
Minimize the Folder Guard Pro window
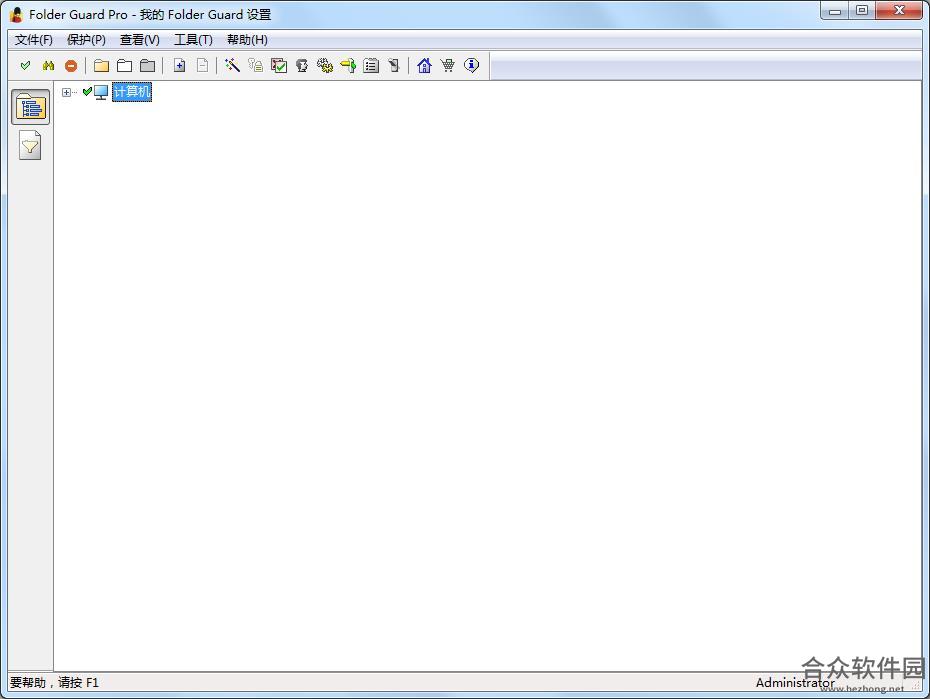tap(835, 11)
